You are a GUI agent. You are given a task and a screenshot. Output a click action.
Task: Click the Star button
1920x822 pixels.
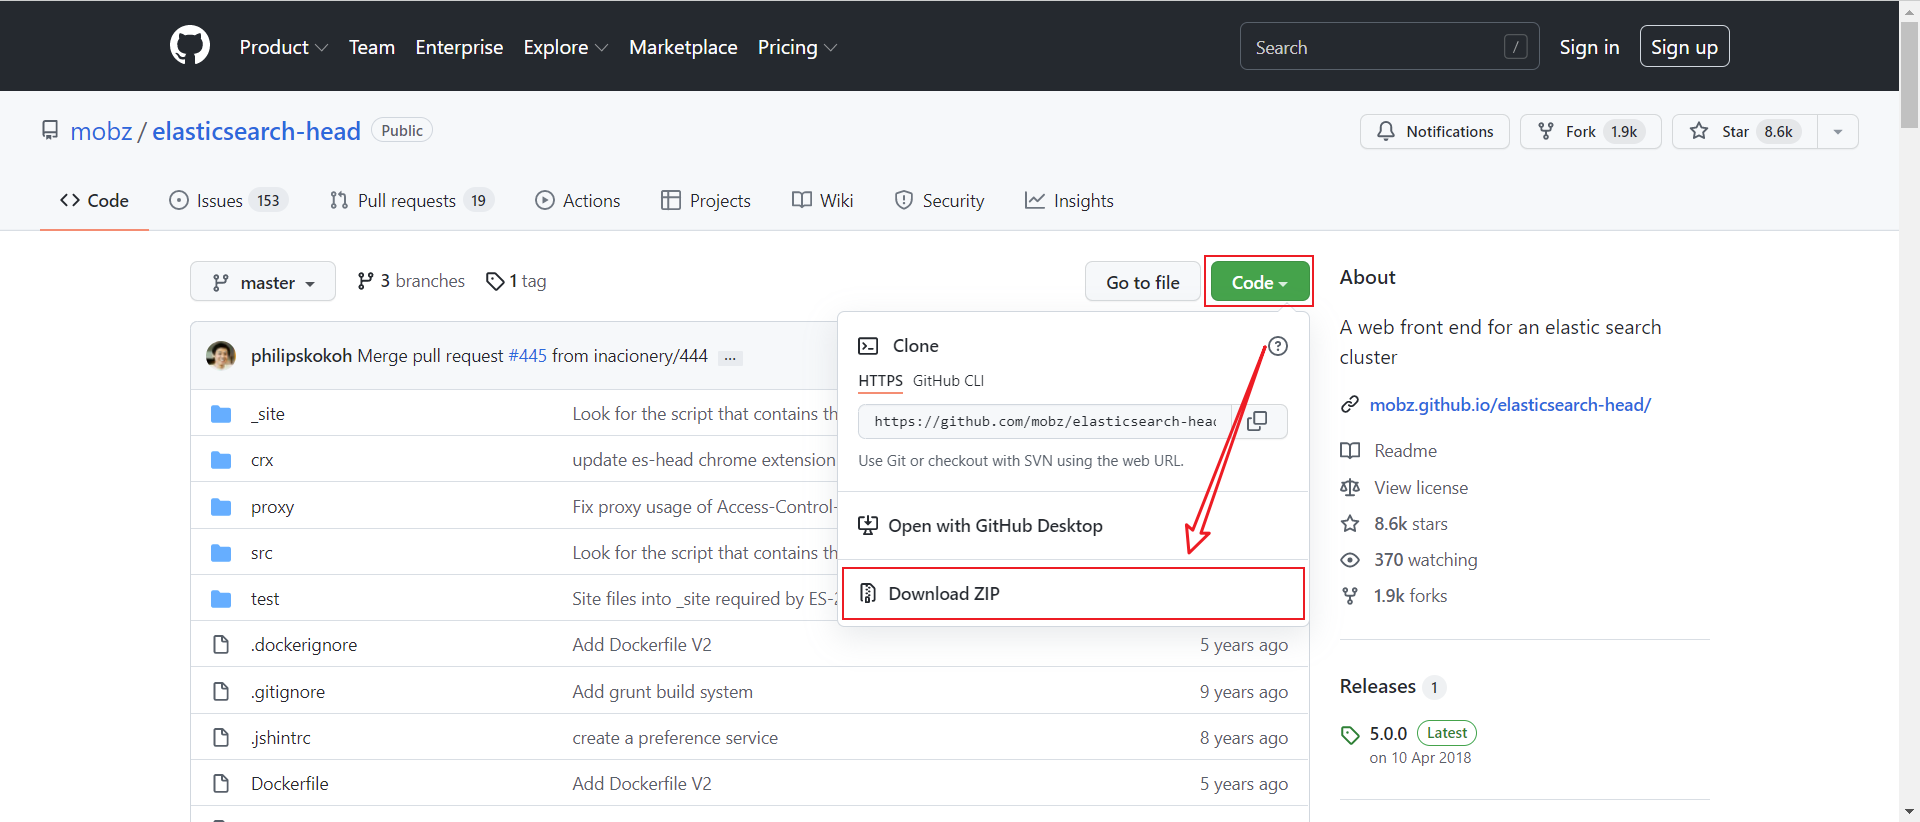1745,132
